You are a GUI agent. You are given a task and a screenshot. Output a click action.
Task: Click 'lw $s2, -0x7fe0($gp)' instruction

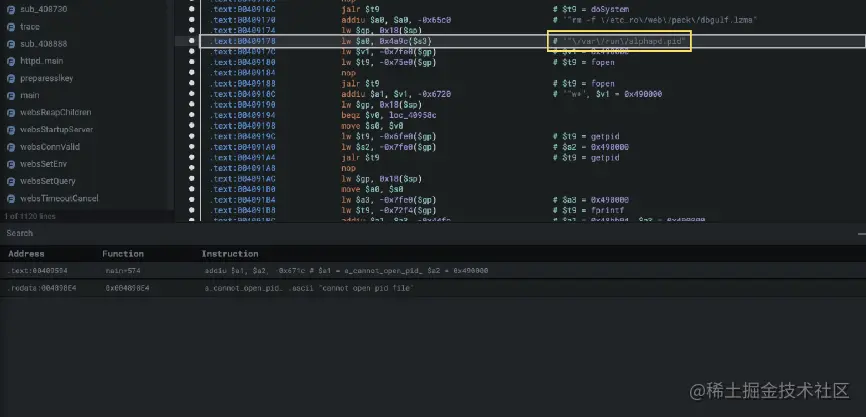pos(389,147)
